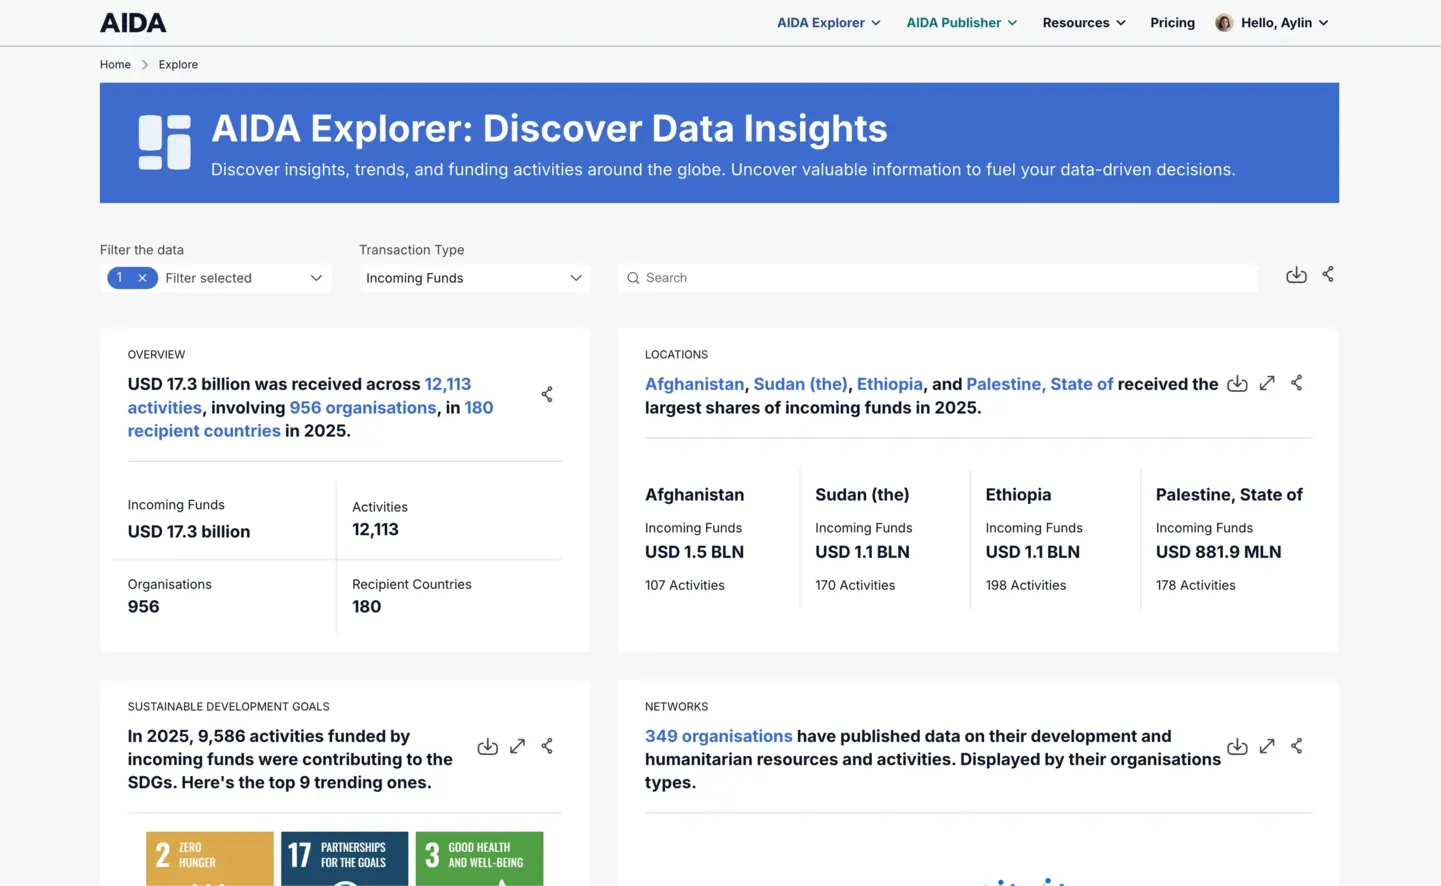This screenshot has width=1441, height=886.
Task: Download data using the icon beside Search
Action: tap(1296, 275)
